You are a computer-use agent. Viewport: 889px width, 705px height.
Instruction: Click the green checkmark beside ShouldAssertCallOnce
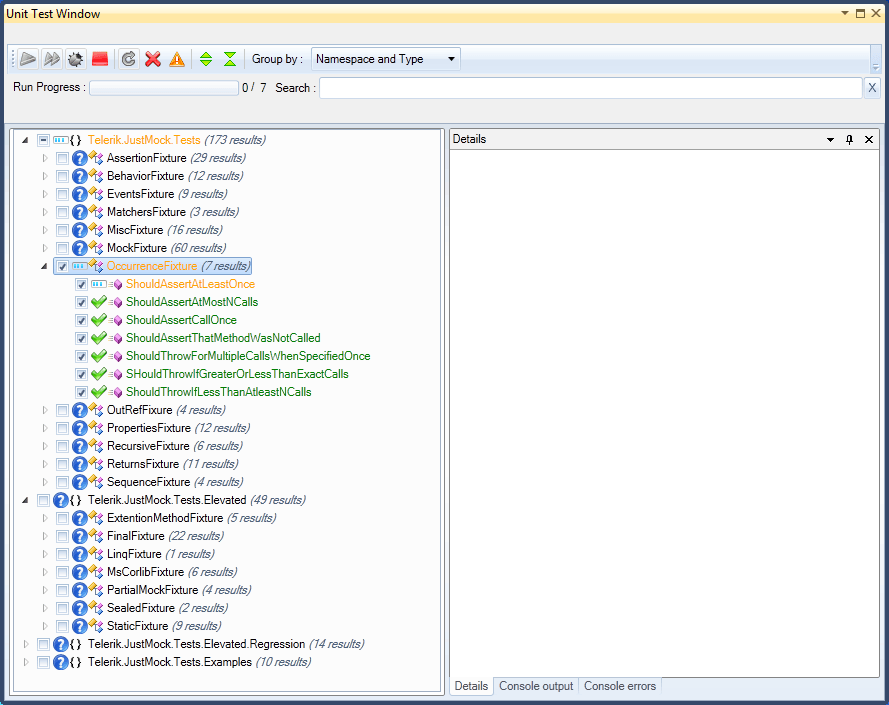[99, 320]
